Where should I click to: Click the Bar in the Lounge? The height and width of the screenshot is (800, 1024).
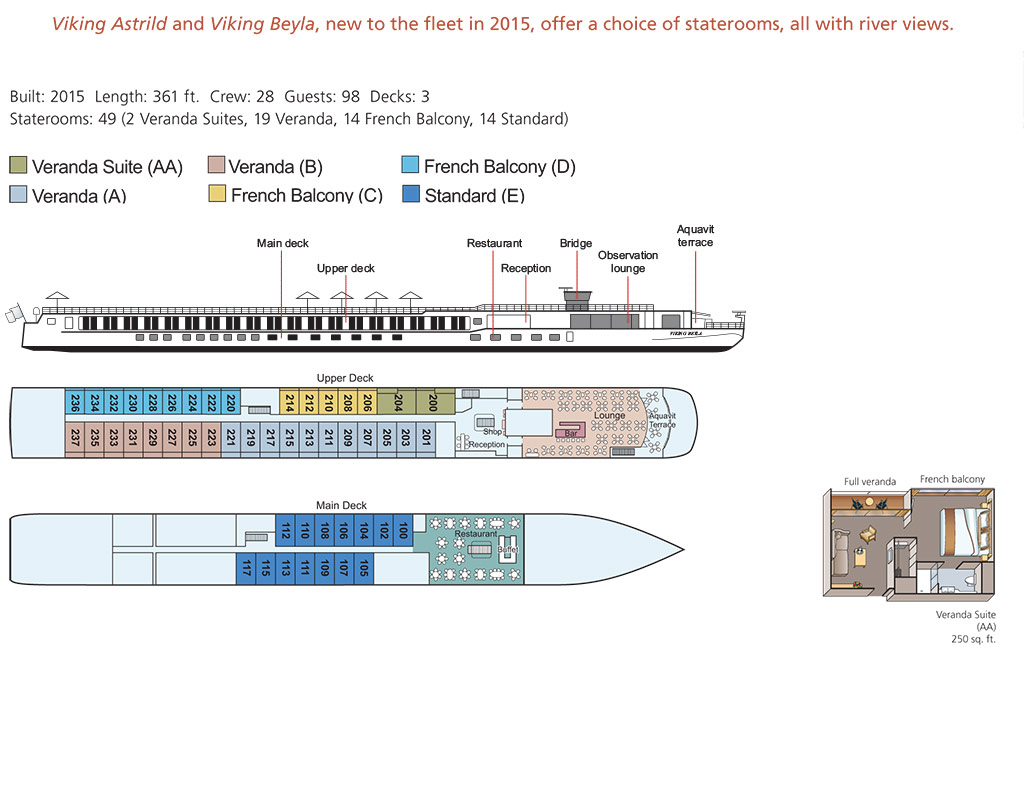point(570,432)
